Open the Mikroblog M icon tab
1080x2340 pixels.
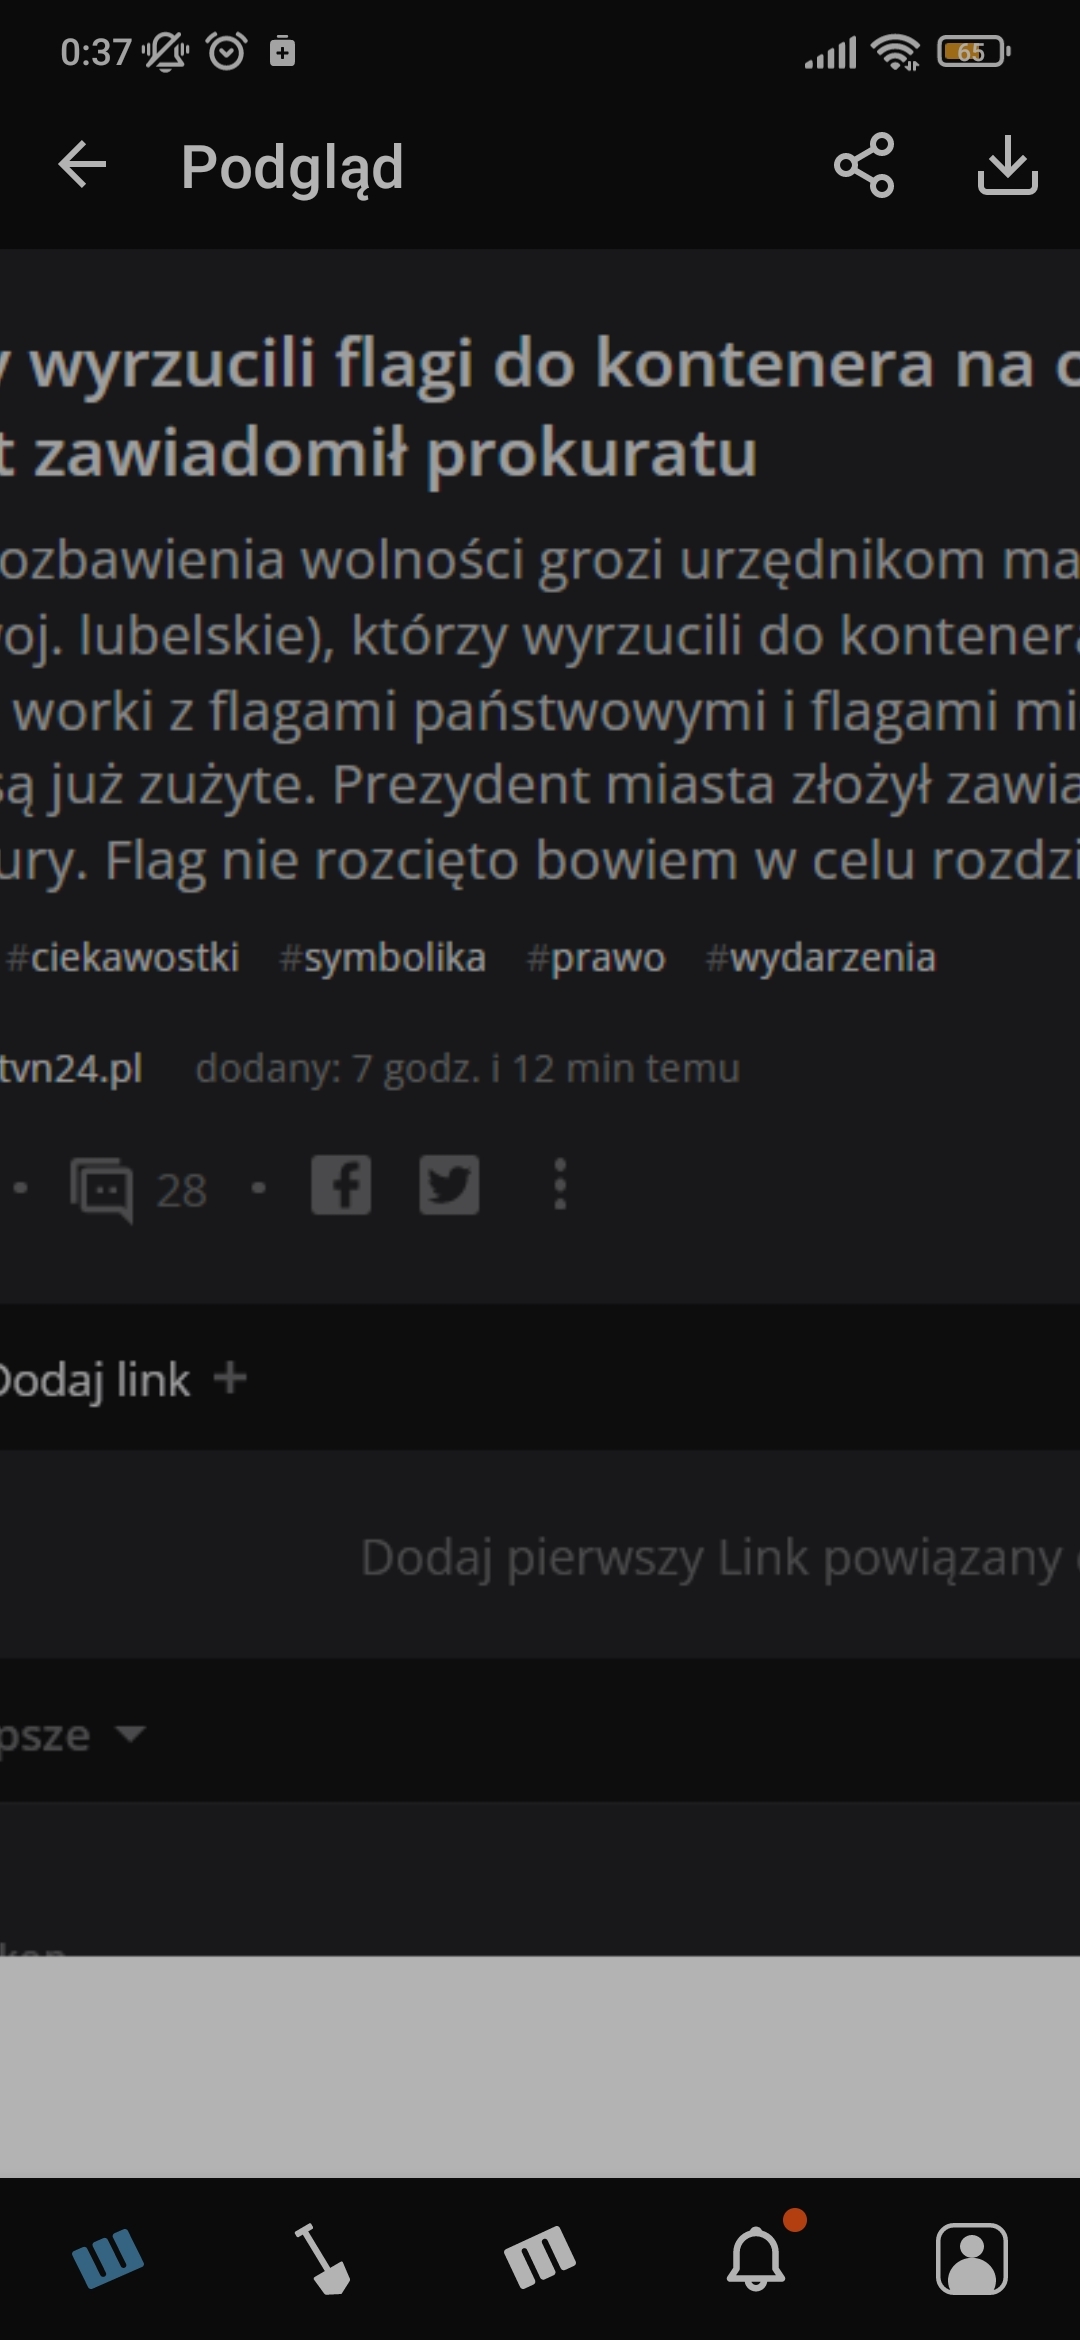click(540, 2258)
